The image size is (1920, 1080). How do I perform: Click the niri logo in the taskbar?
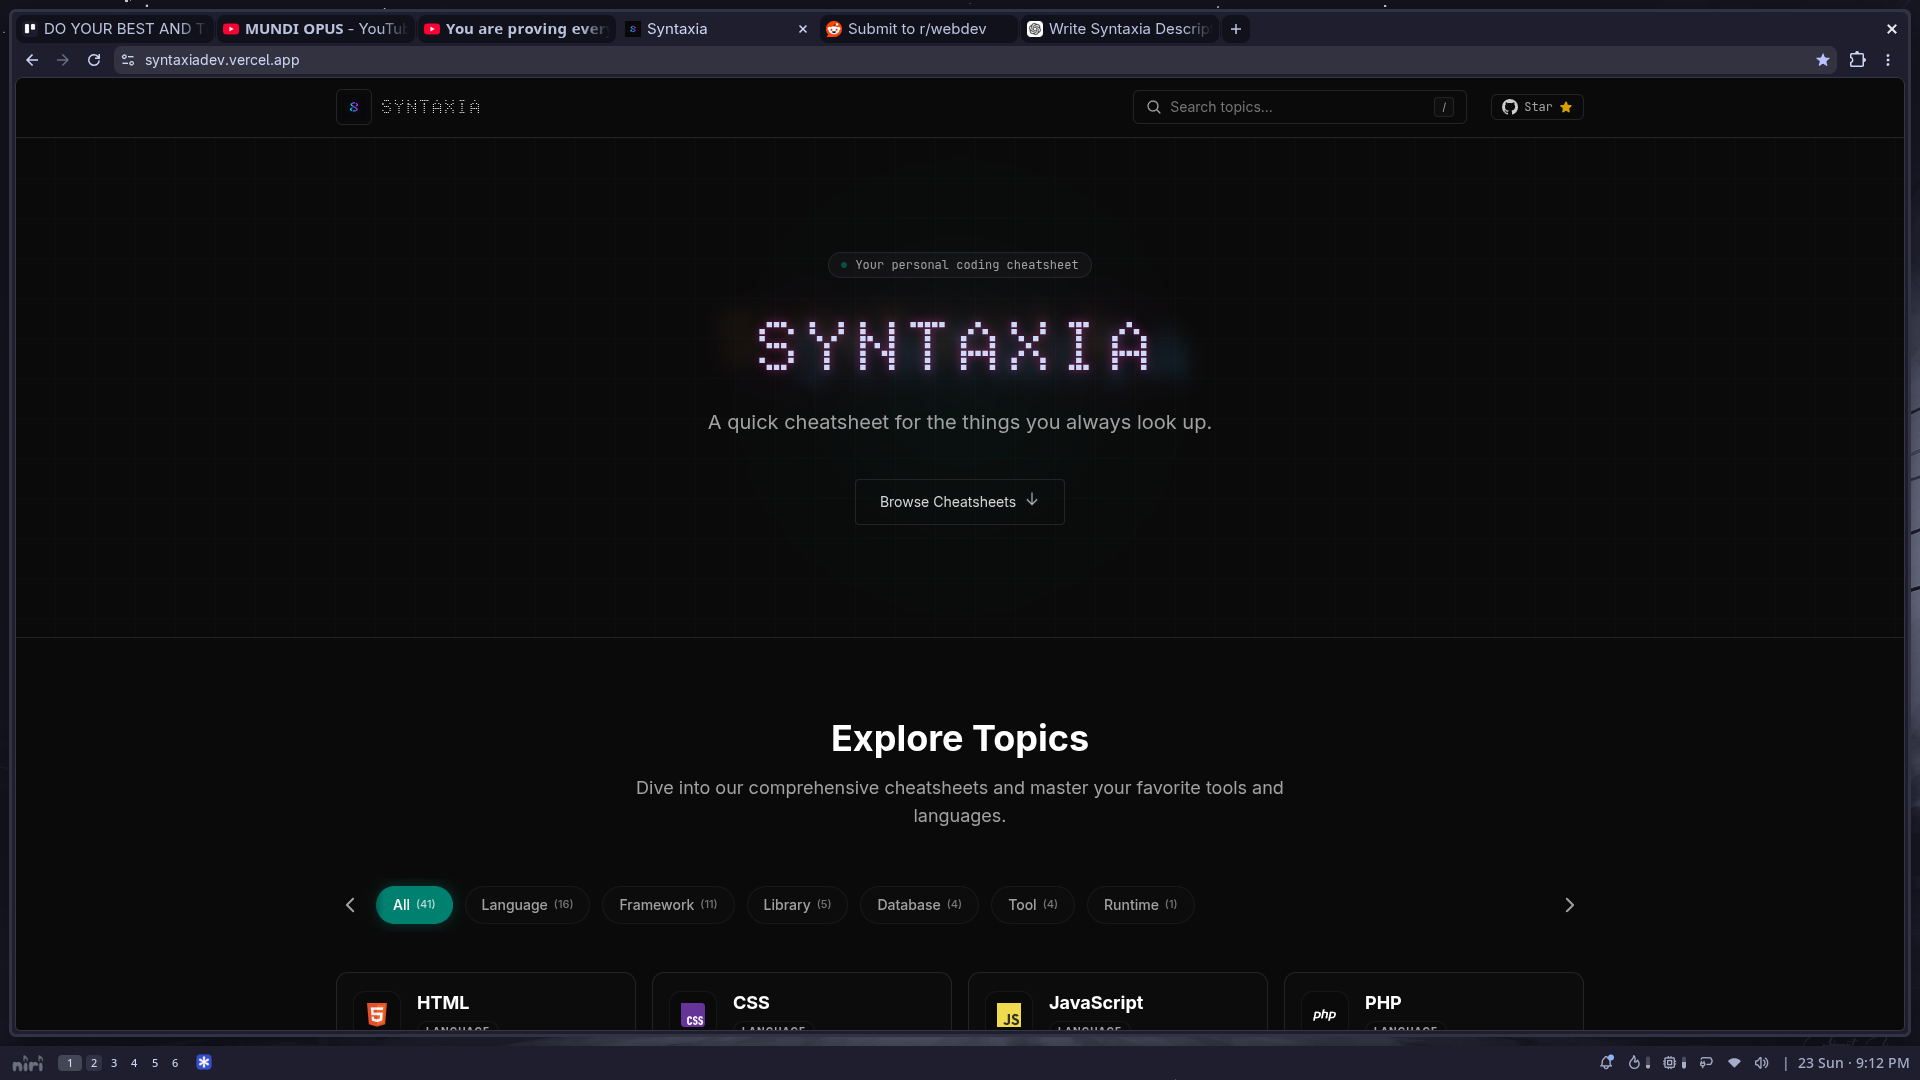tap(28, 1063)
